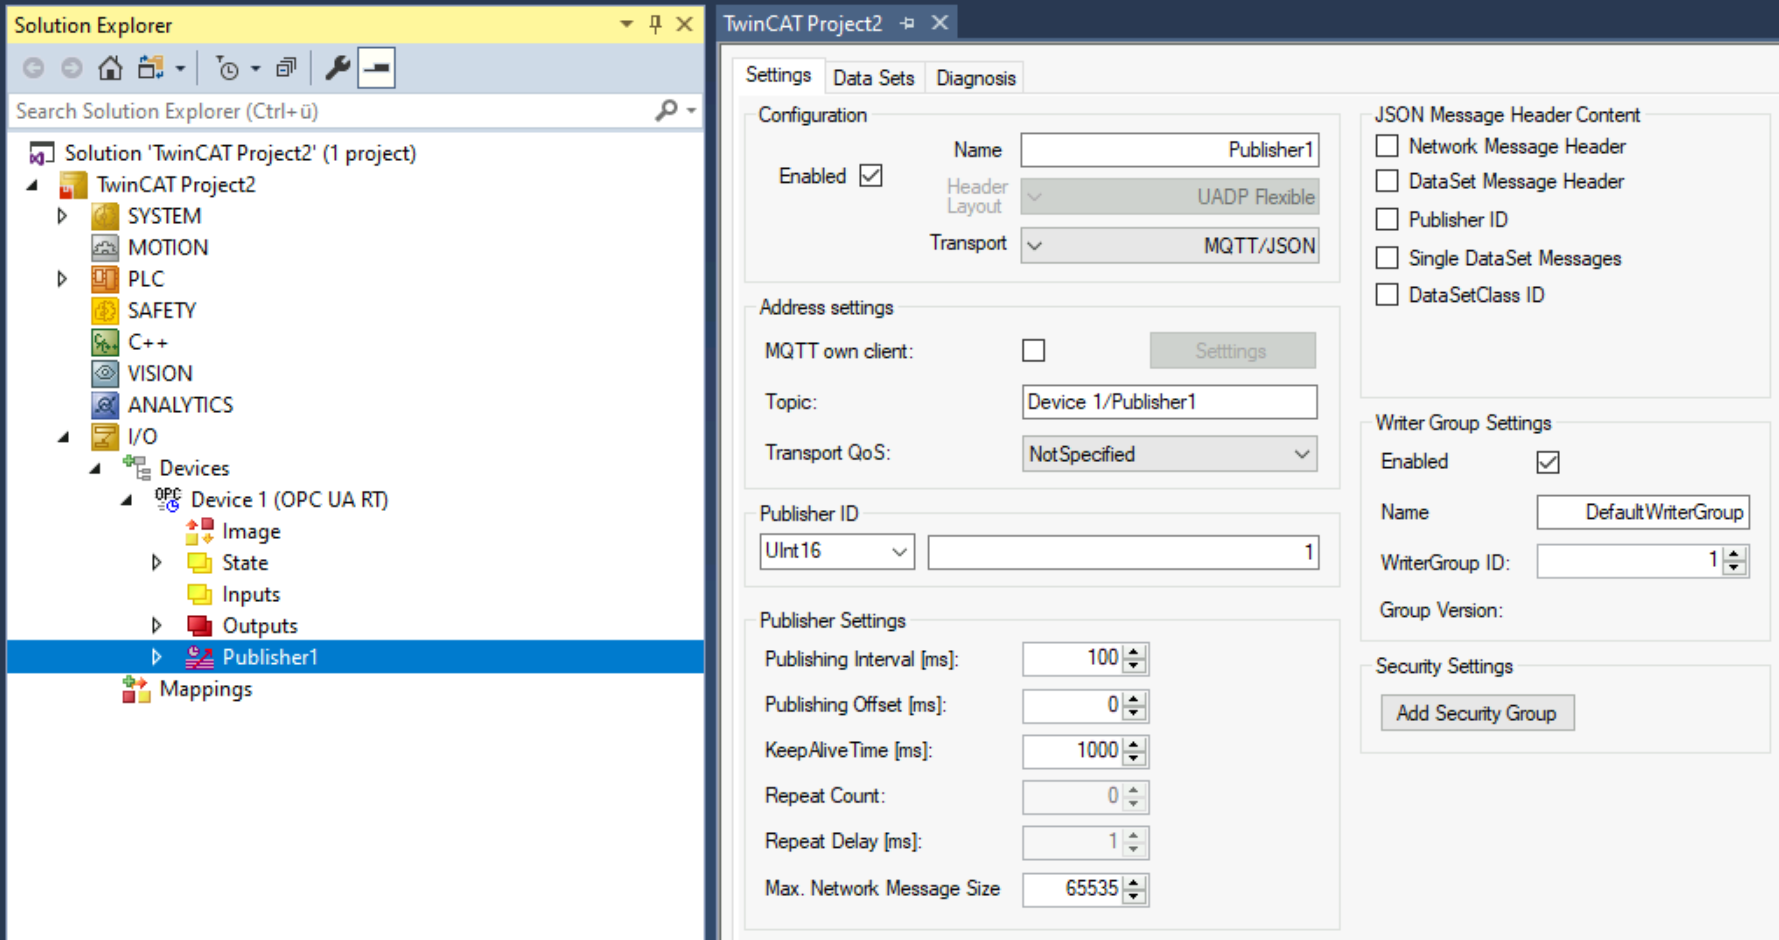Switch to the Settings tab

click(778, 76)
